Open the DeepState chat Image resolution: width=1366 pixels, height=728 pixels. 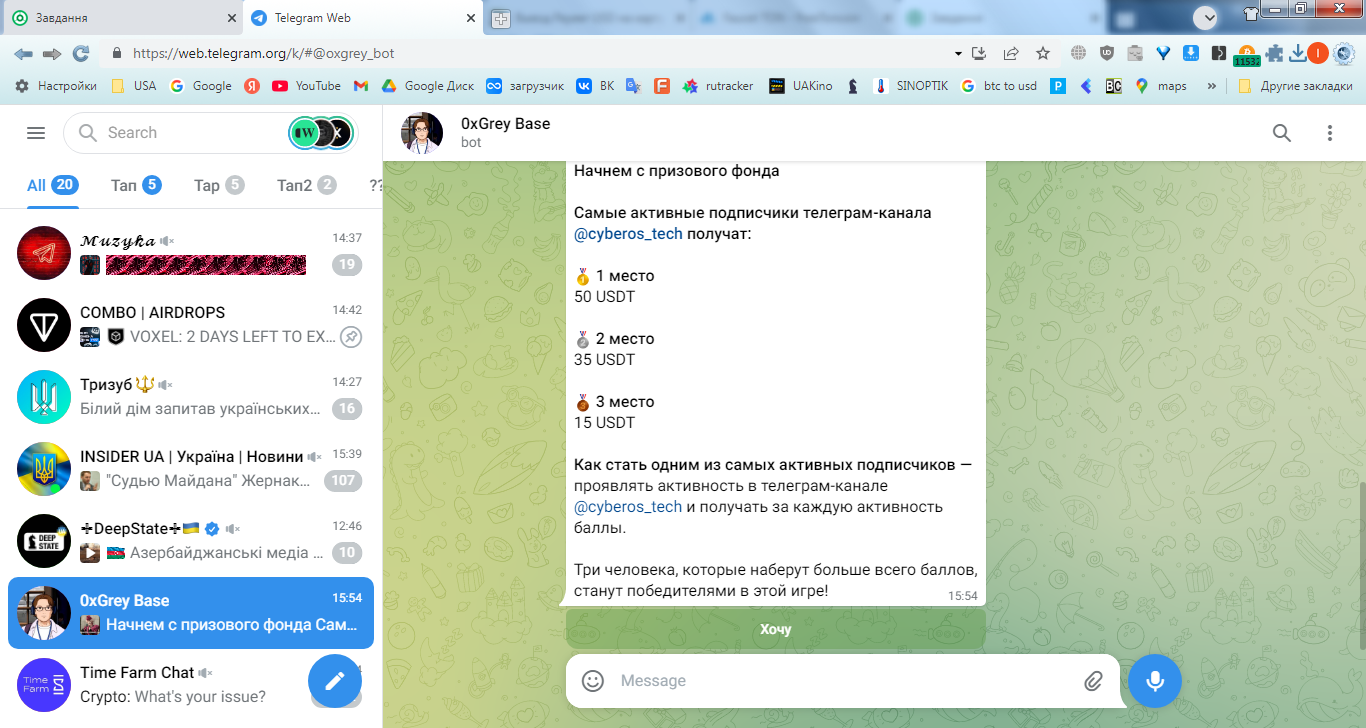[x=191, y=540]
